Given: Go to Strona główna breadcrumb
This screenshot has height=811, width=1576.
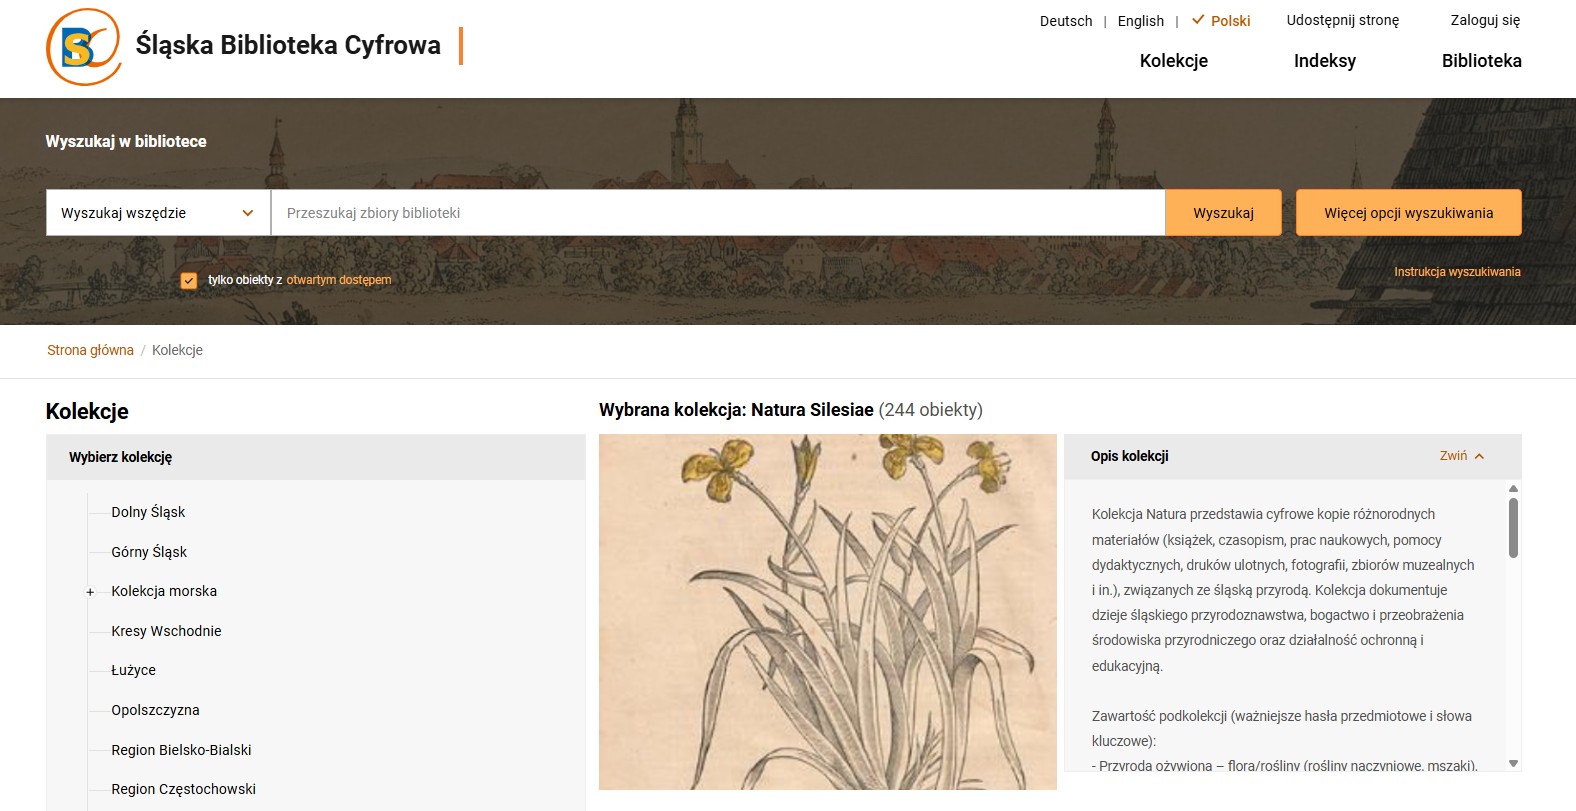Looking at the screenshot, I should click(90, 350).
